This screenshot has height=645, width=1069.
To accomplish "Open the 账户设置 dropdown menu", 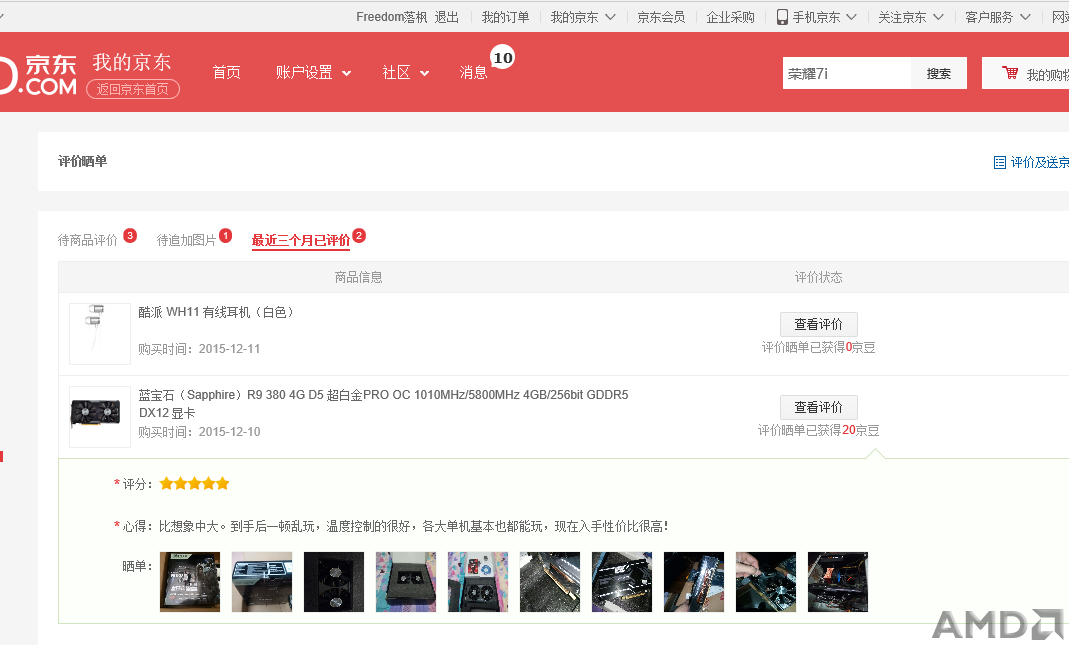I will 314,72.
